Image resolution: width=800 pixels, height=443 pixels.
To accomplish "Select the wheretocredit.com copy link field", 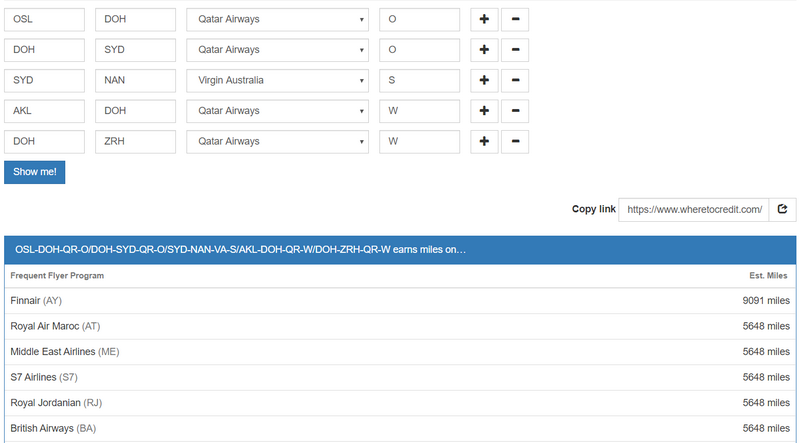I will [x=694, y=209].
